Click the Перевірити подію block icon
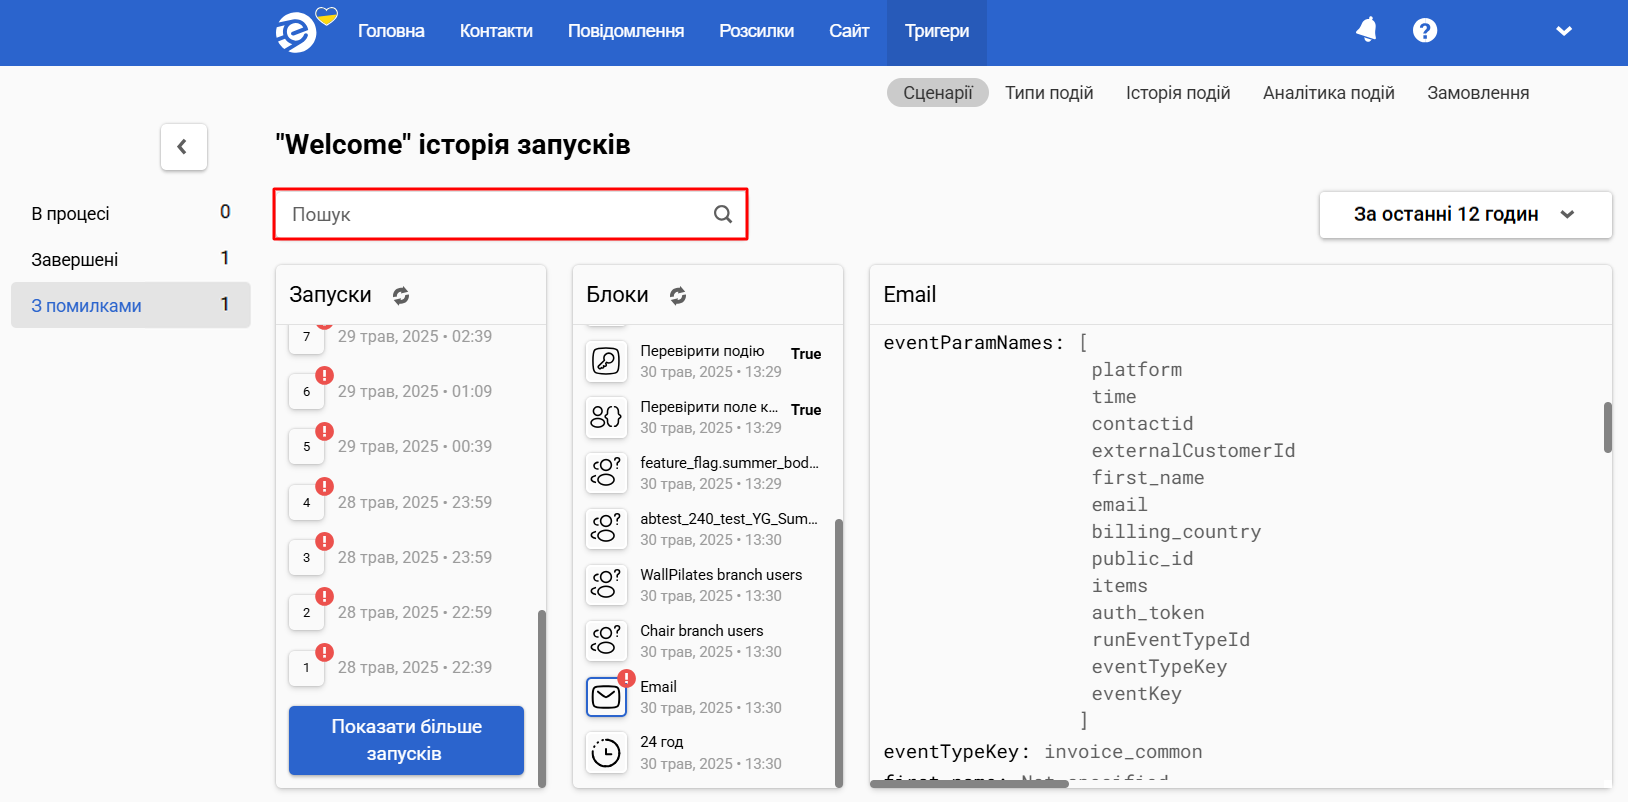1628x802 pixels. click(606, 361)
